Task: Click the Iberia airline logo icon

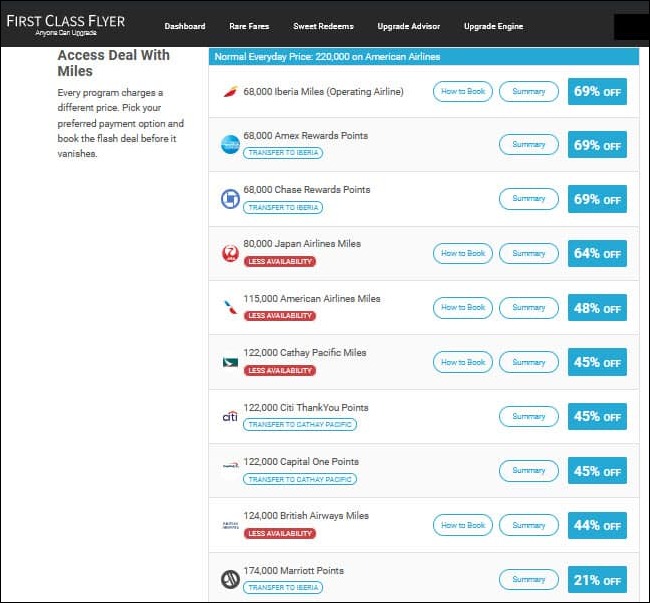Action: click(230, 92)
